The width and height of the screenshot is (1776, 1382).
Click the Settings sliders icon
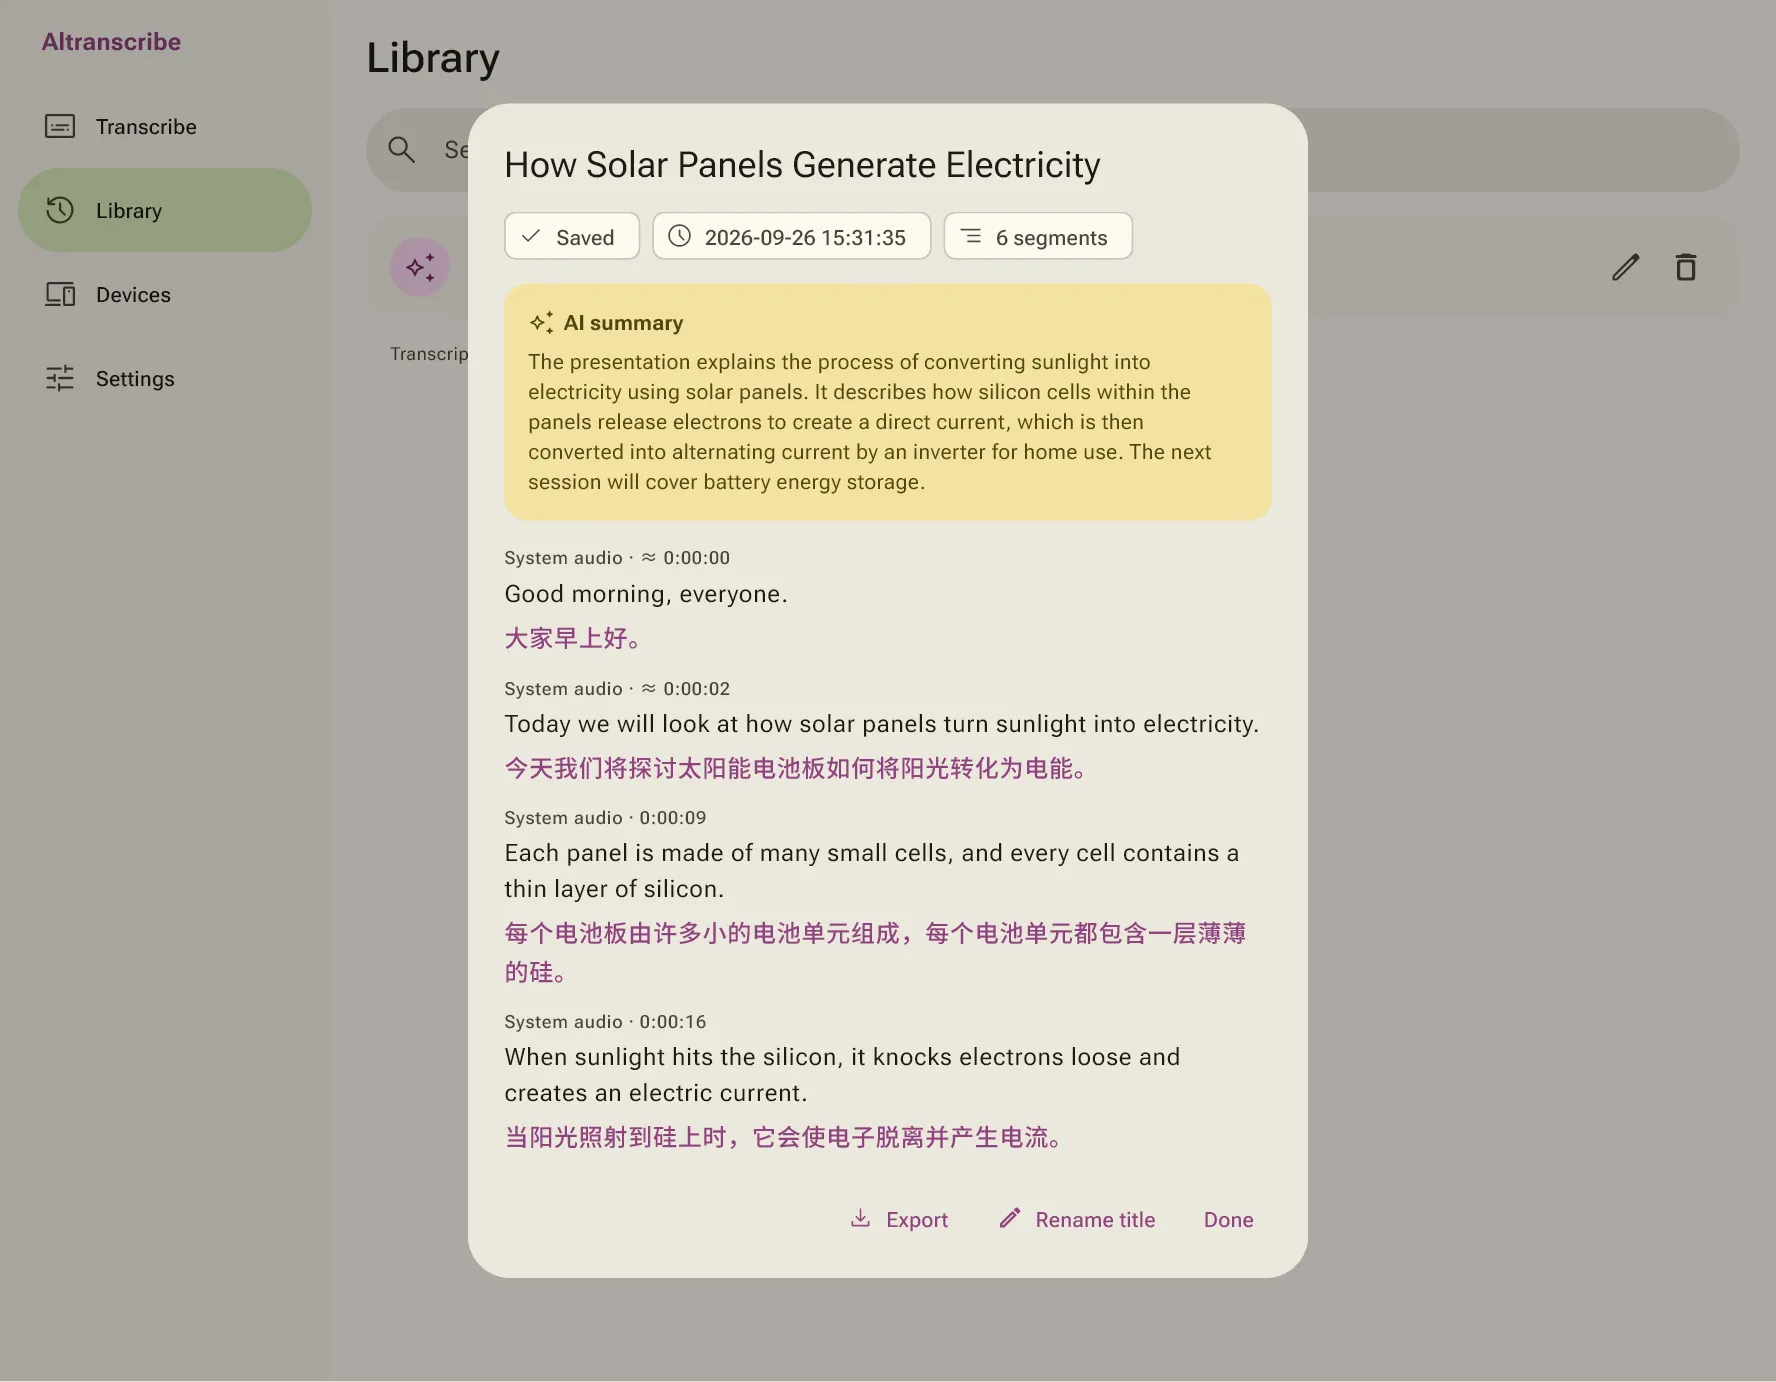(x=60, y=378)
